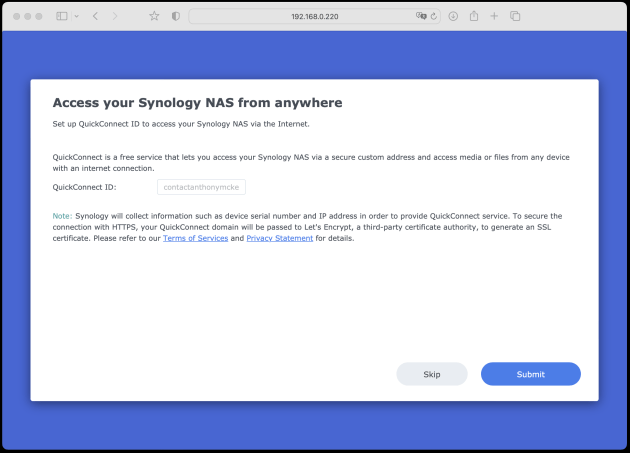The width and height of the screenshot is (630, 453).
Task: Toggle the Safari sidebar button
Action: click(61, 16)
